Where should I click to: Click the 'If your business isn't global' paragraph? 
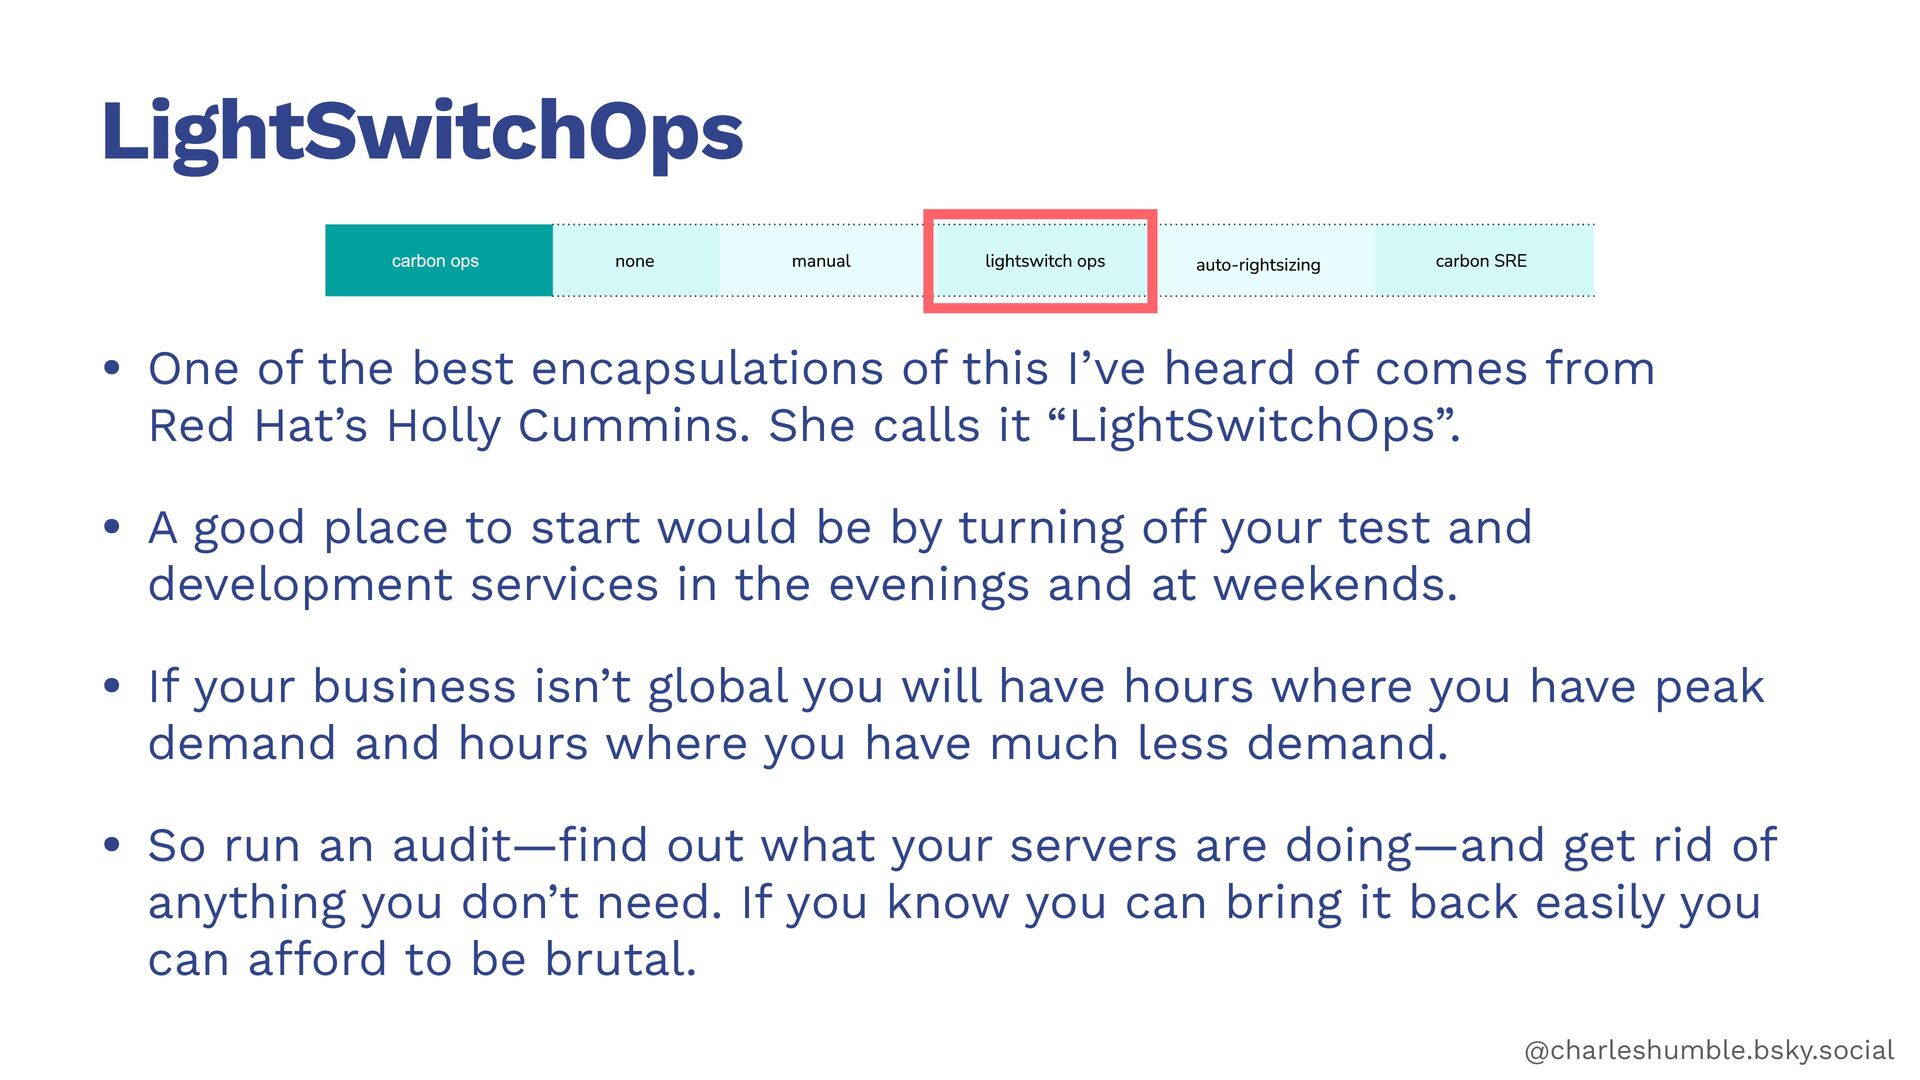(955, 715)
